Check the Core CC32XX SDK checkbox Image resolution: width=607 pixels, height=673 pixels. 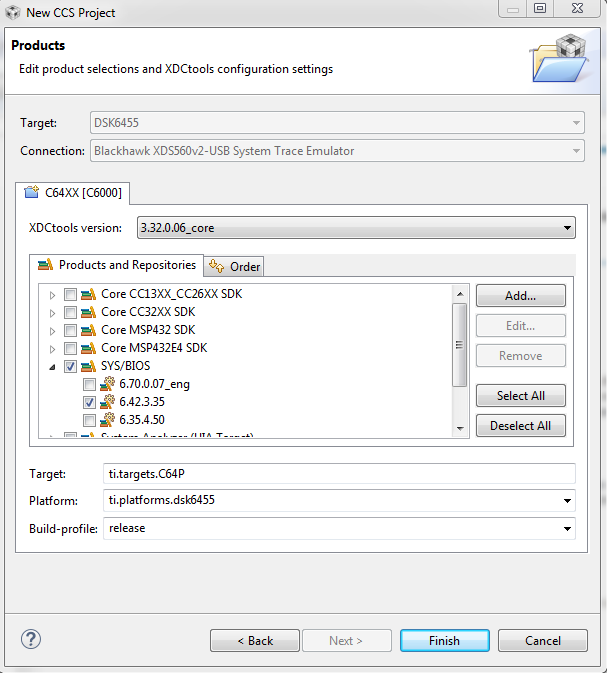tap(70, 312)
